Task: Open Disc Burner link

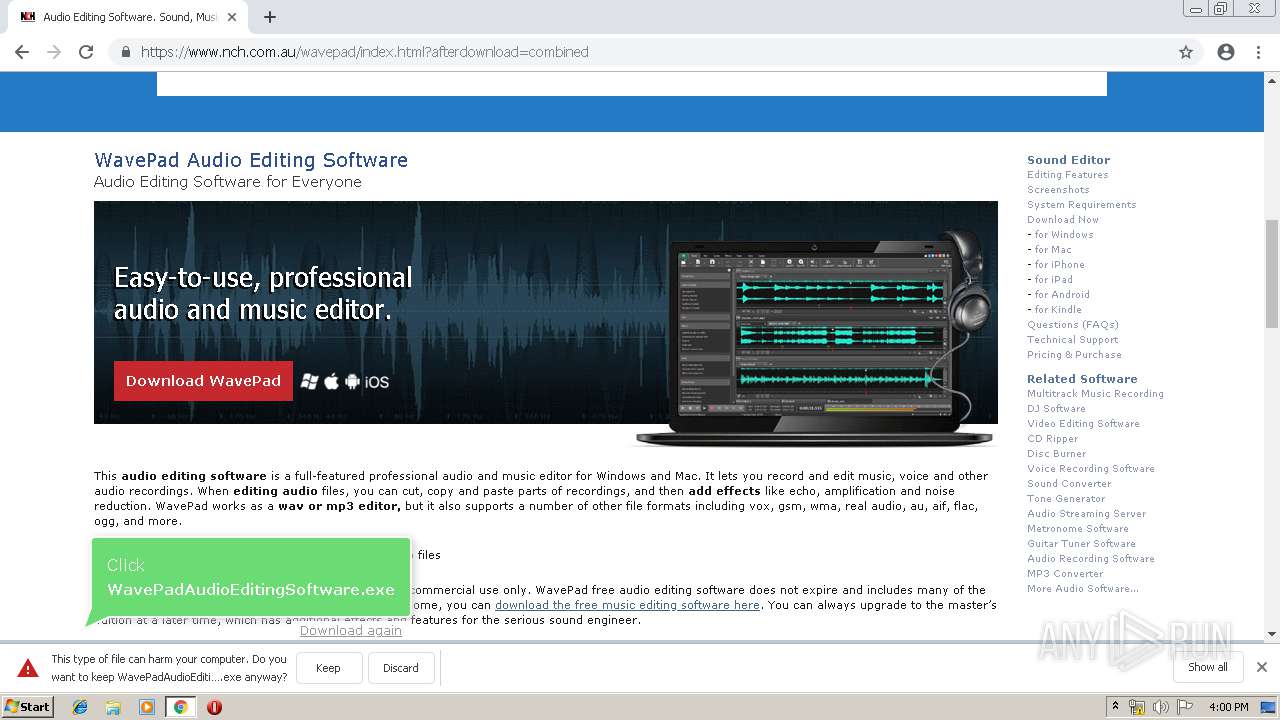Action: [x=1056, y=454]
